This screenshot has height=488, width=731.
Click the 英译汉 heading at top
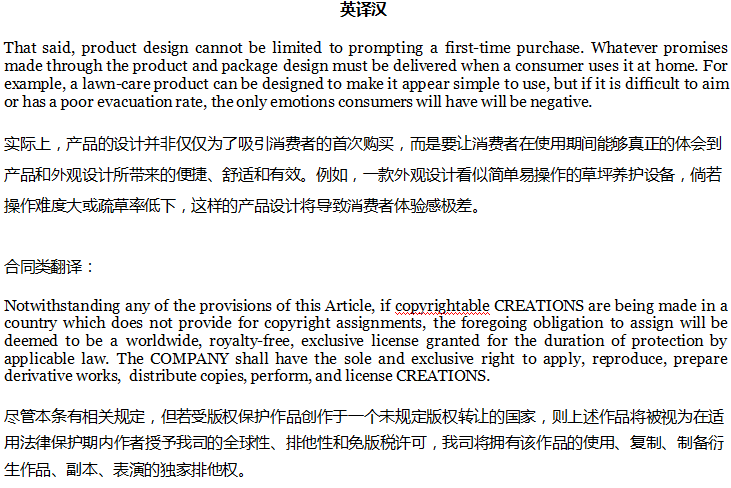[364, 11]
